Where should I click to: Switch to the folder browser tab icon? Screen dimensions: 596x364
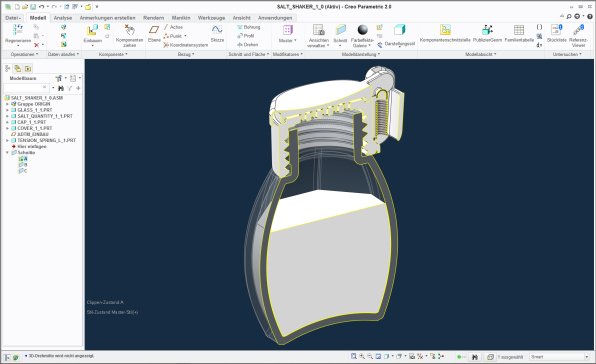click(28, 68)
